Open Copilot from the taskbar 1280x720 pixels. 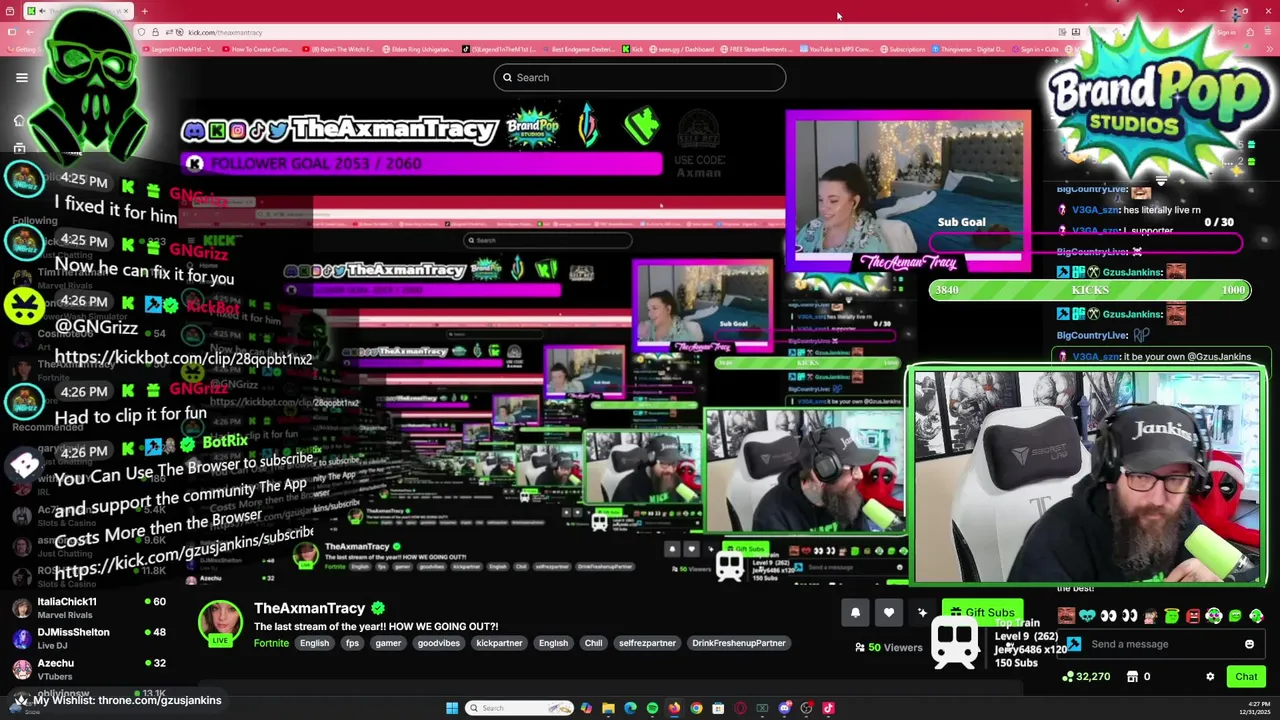tap(586, 708)
